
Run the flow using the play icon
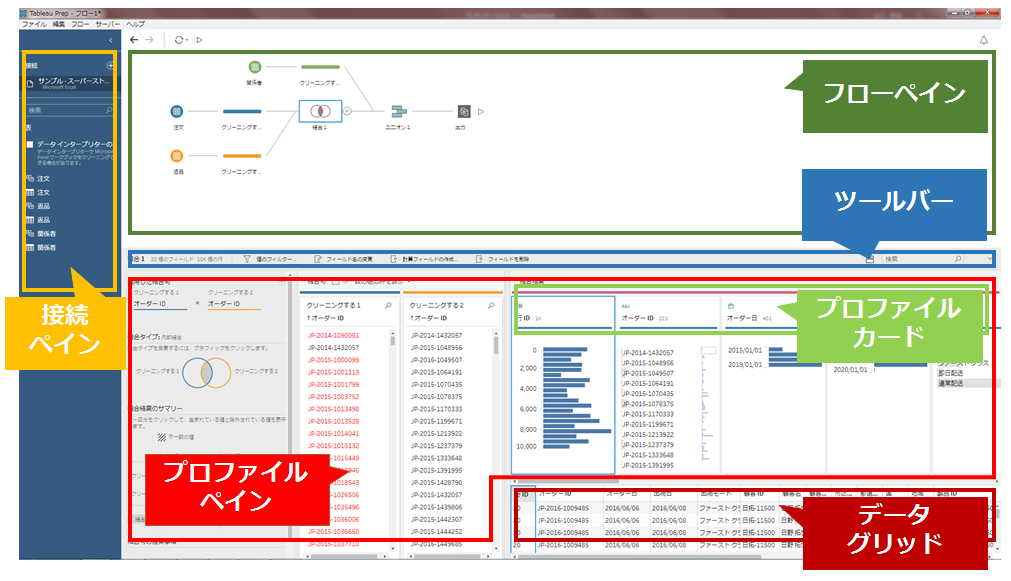tap(199, 39)
